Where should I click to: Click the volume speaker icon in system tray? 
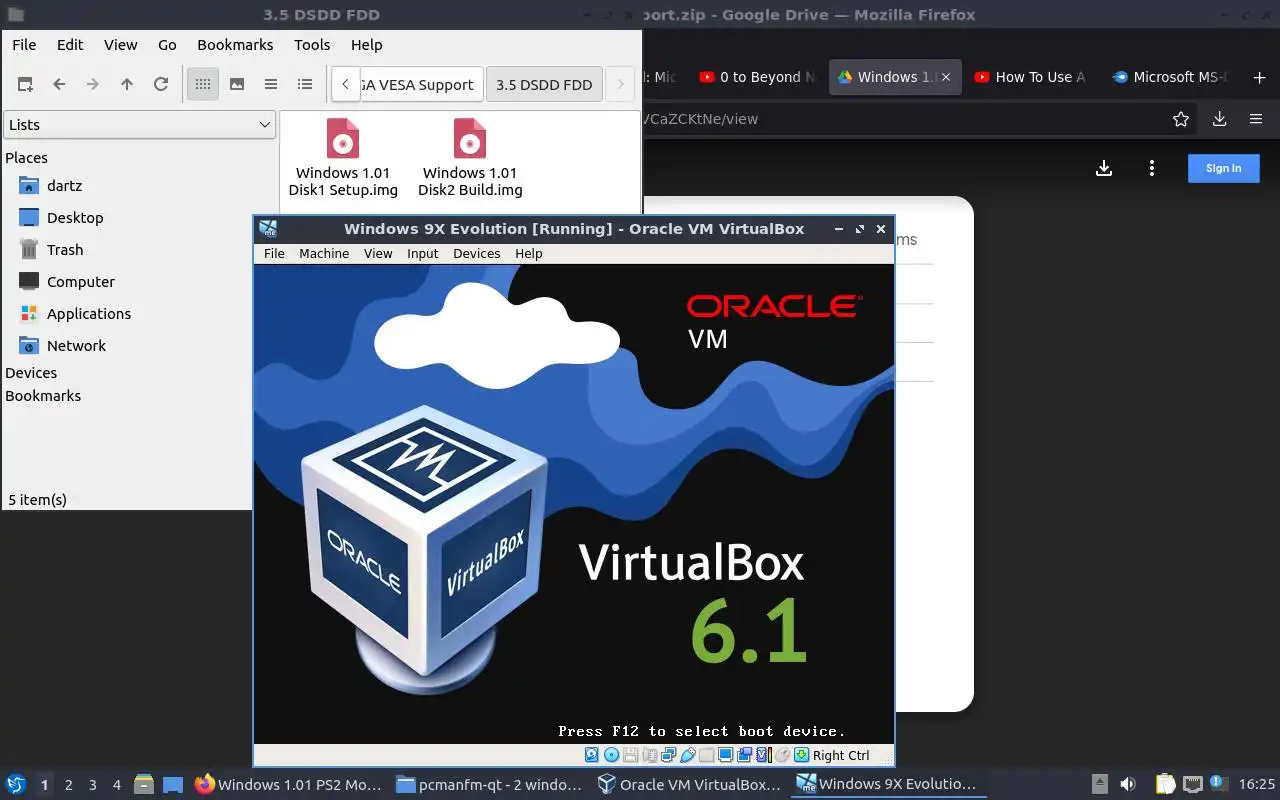tap(1127, 785)
